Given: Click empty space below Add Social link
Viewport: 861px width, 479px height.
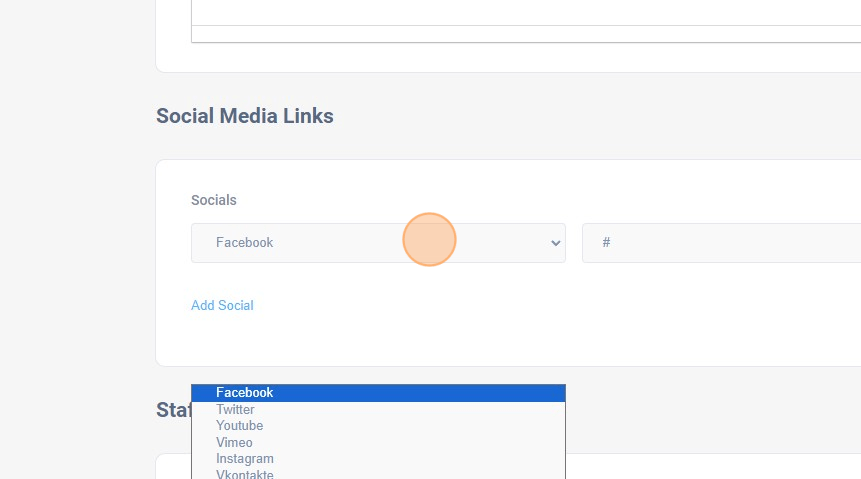Looking at the screenshot, I should 300,340.
